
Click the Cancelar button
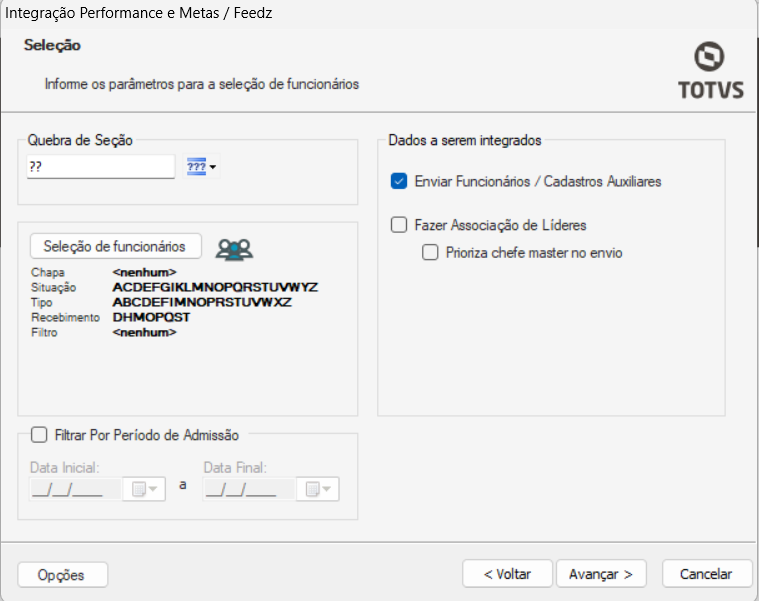tap(707, 574)
